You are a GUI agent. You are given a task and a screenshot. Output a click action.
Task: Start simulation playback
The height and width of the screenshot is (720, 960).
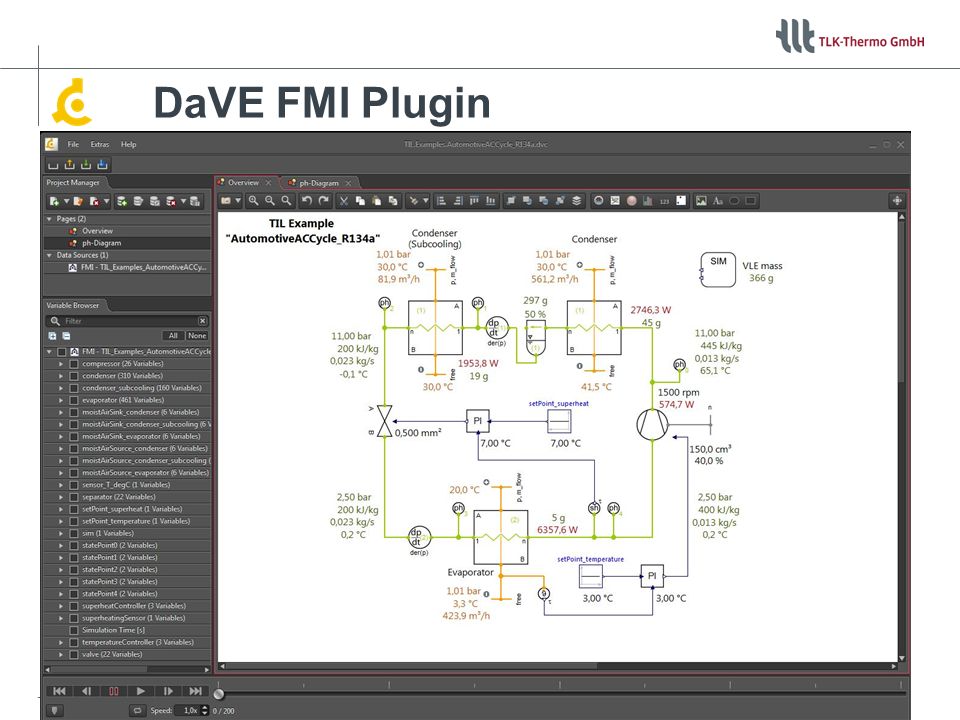[141, 691]
